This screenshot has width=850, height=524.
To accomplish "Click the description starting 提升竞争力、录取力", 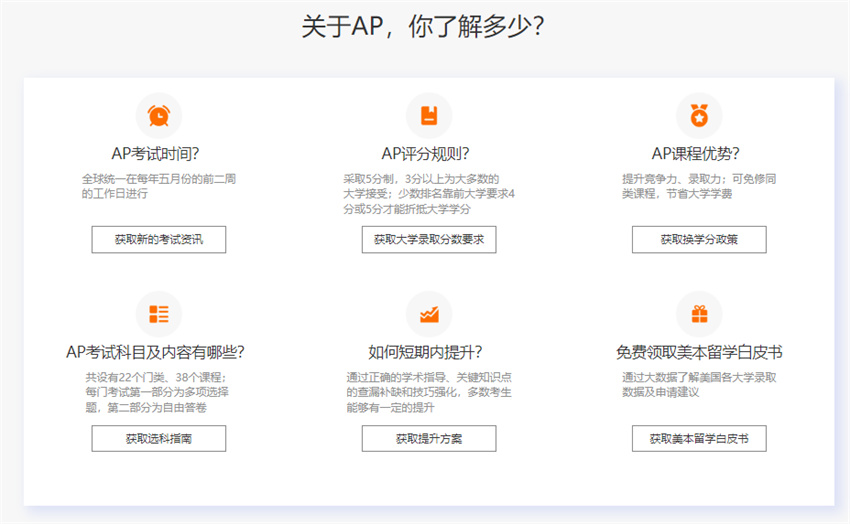I will [699, 186].
